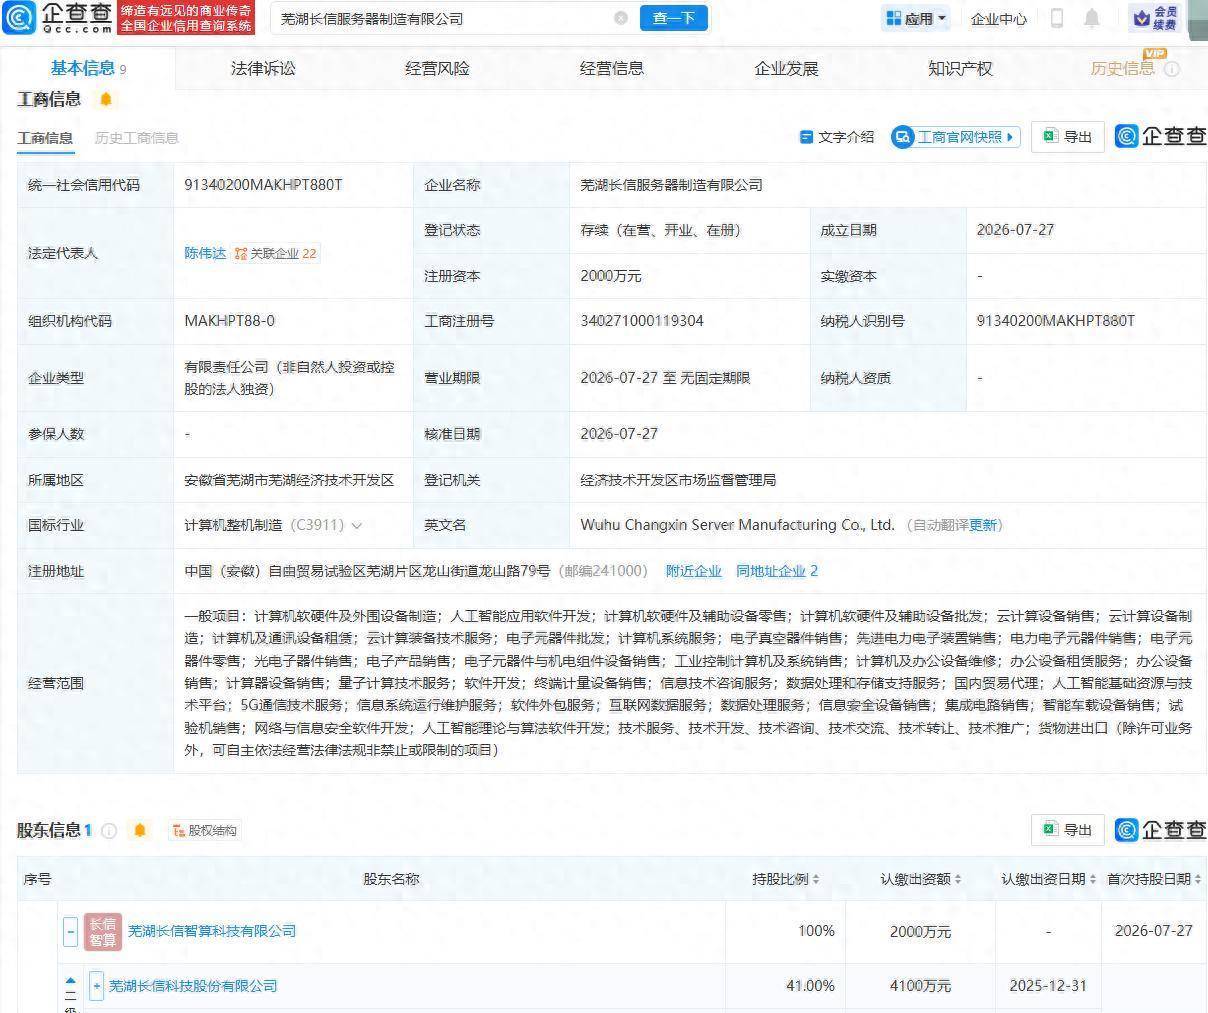Switch to 企业发展 tab
1208x1013 pixels.
786,68
